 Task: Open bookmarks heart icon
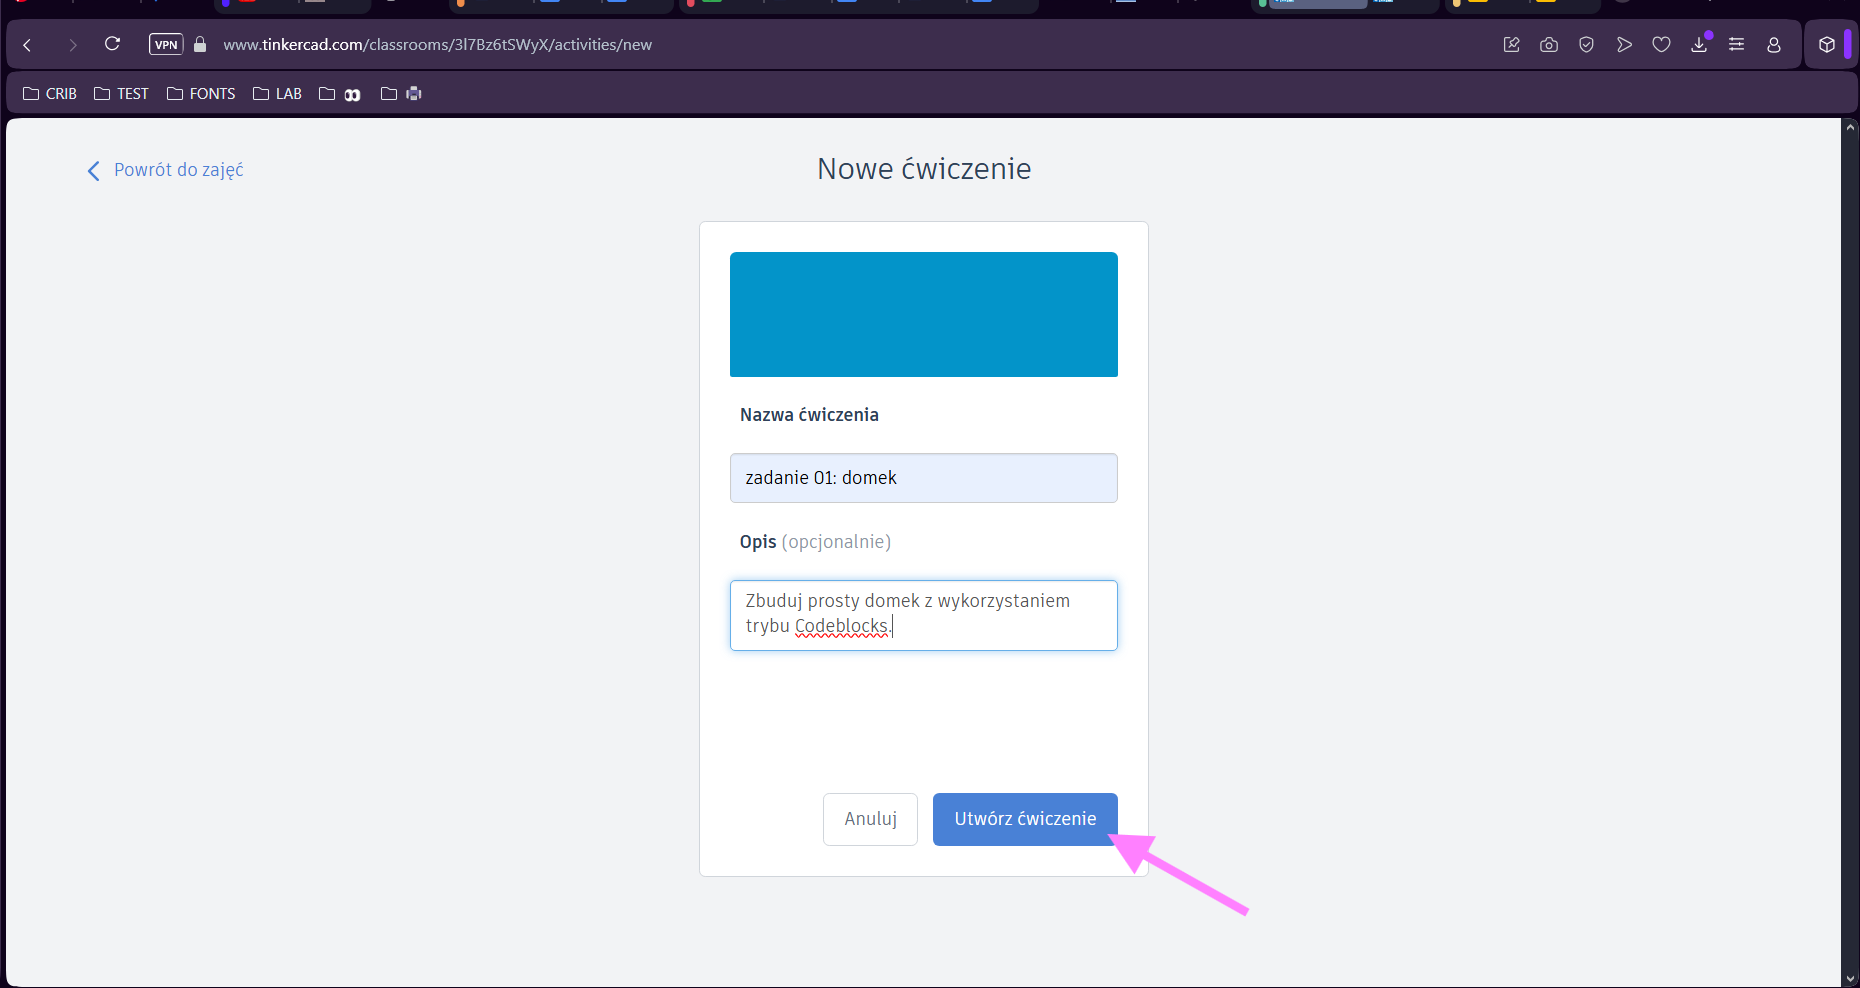(1661, 45)
